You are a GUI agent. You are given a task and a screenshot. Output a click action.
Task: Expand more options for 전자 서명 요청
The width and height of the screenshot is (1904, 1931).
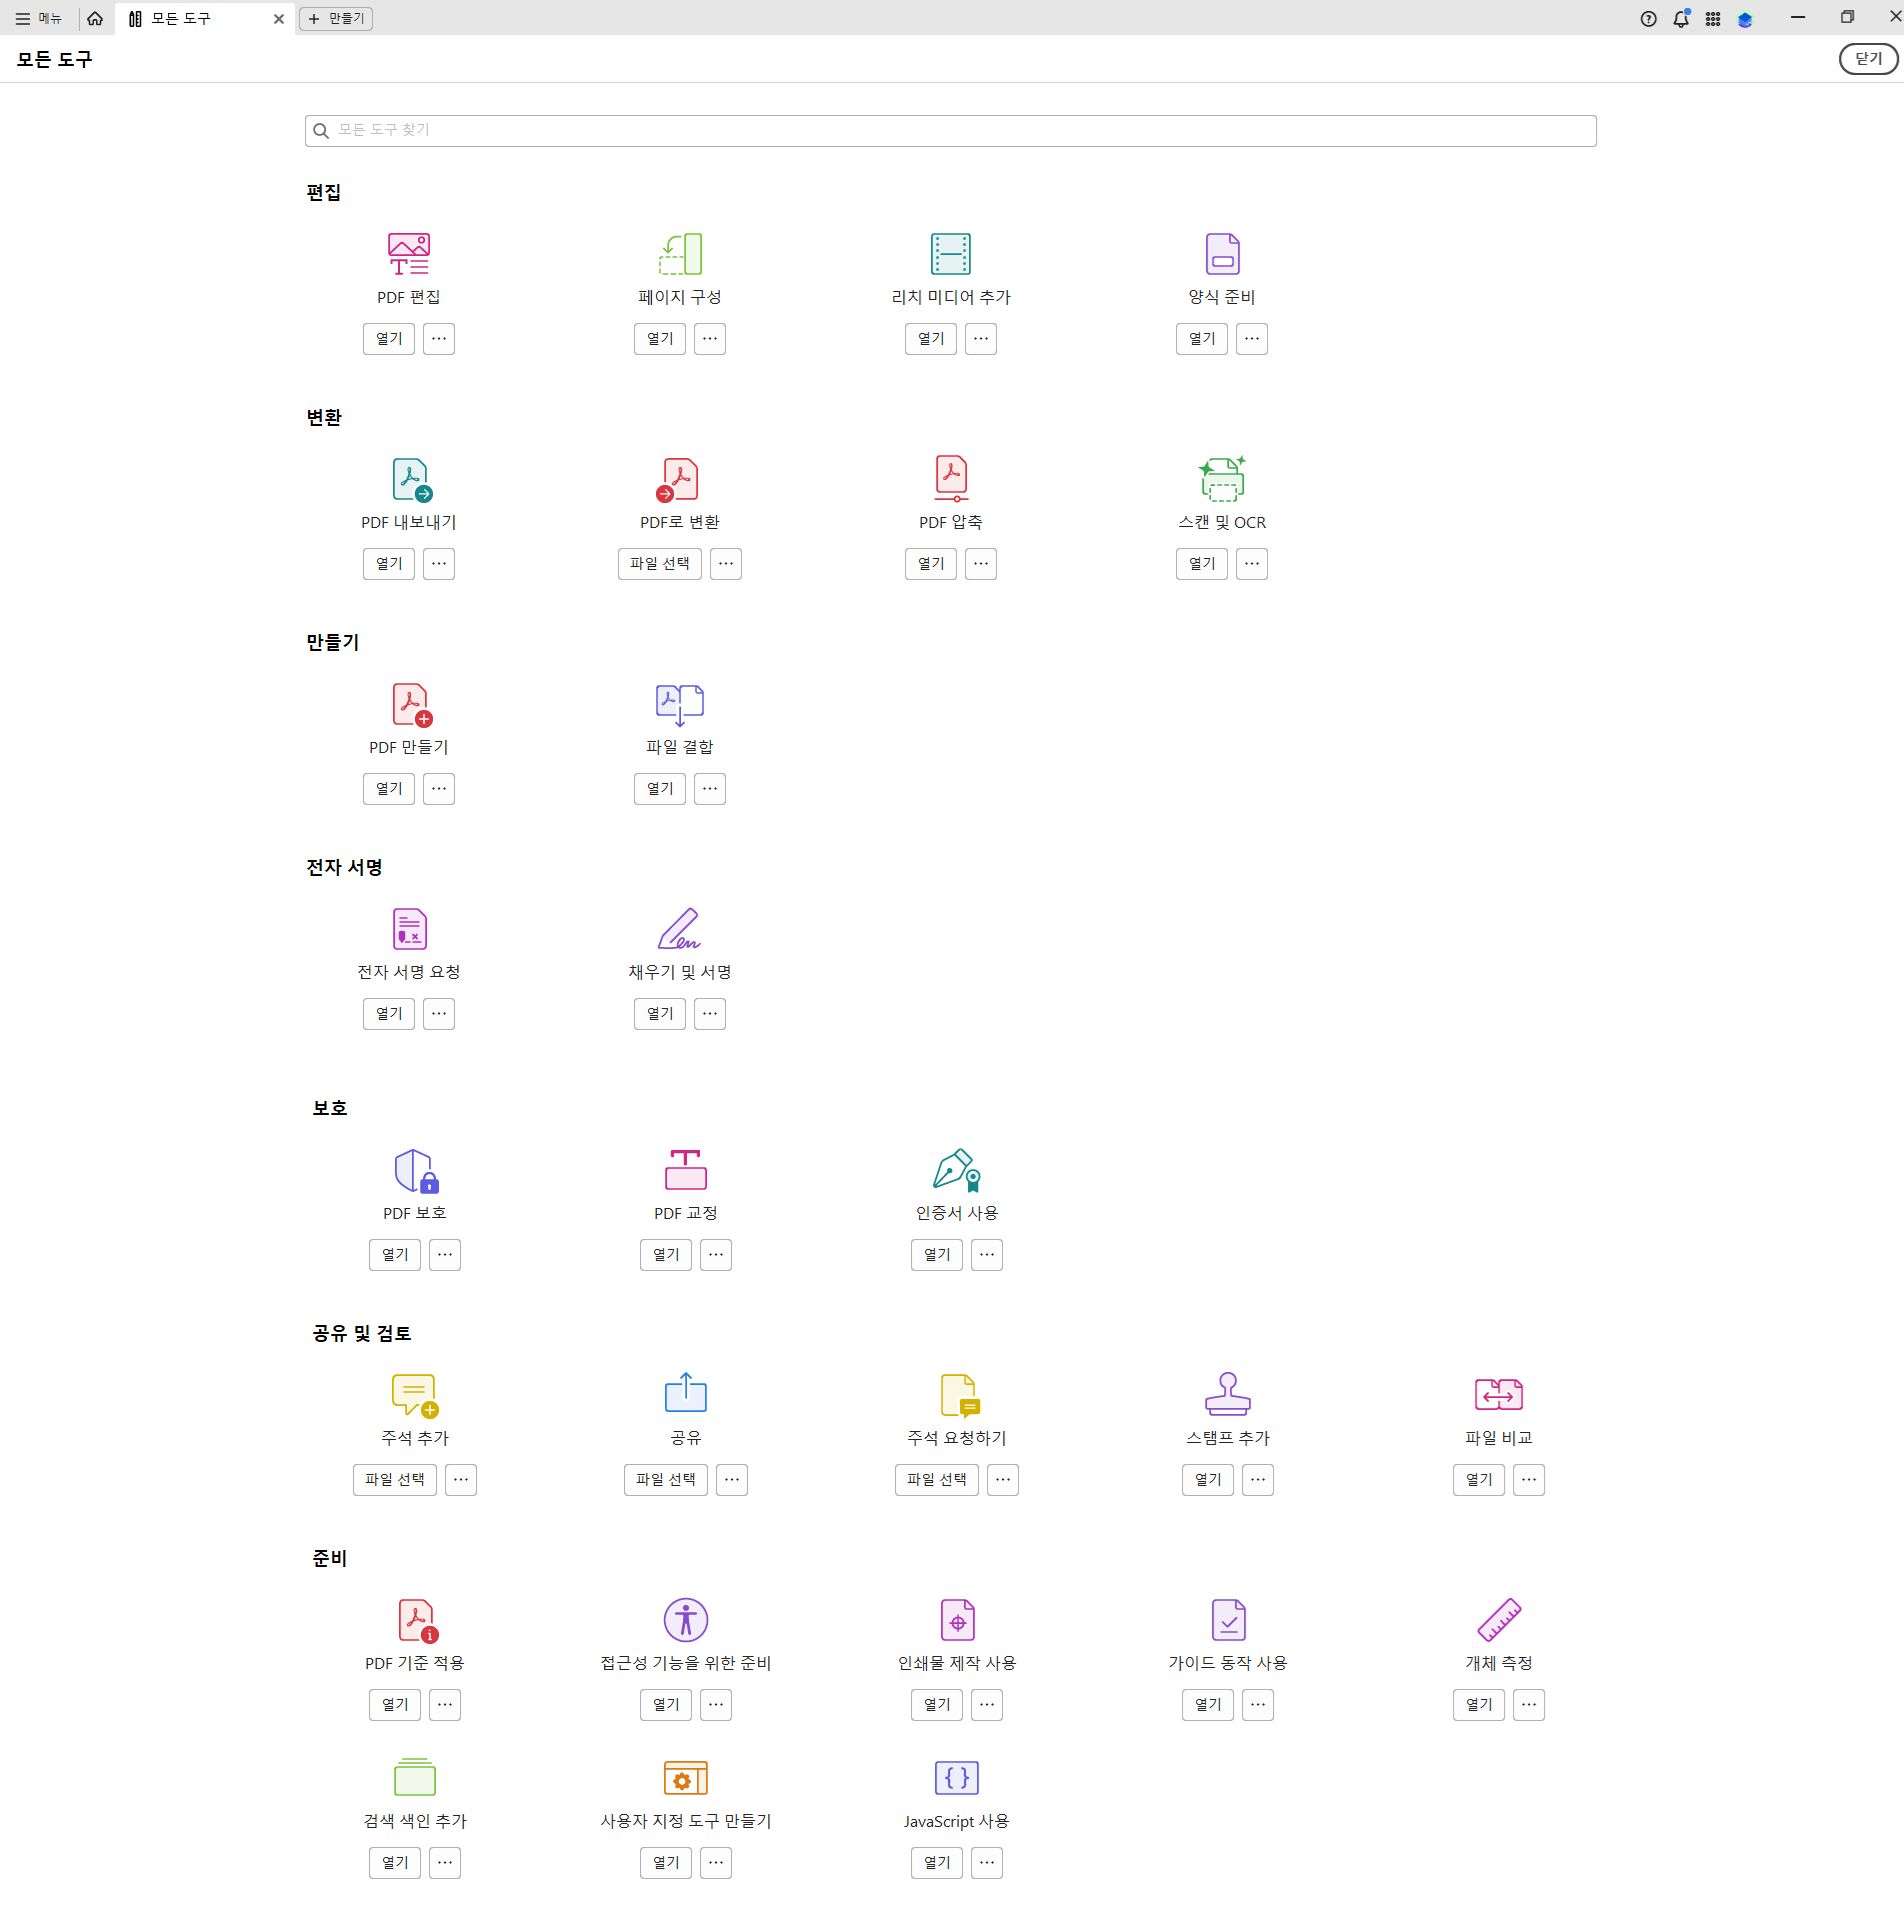coord(439,1013)
